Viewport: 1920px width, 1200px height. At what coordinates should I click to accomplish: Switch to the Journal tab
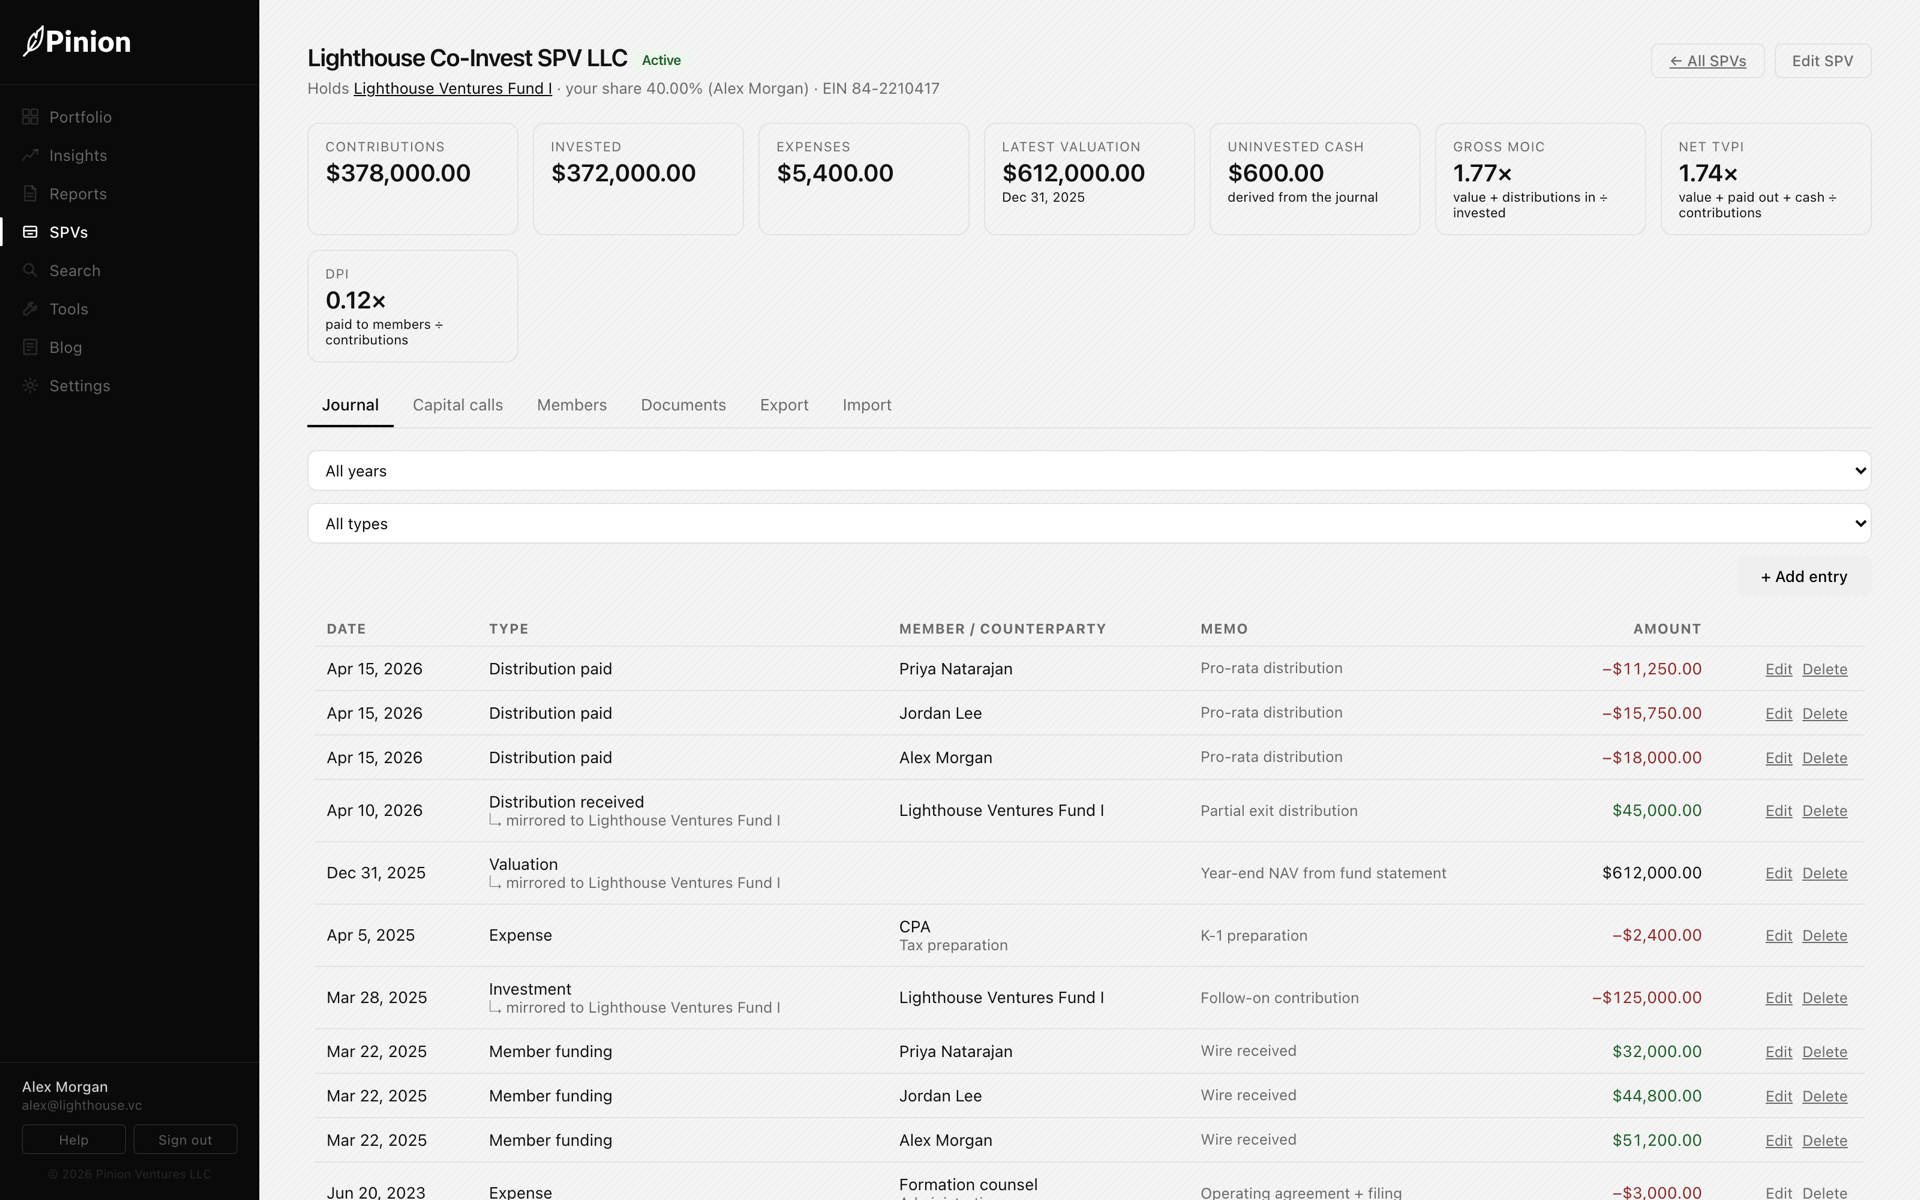[x=350, y=405]
